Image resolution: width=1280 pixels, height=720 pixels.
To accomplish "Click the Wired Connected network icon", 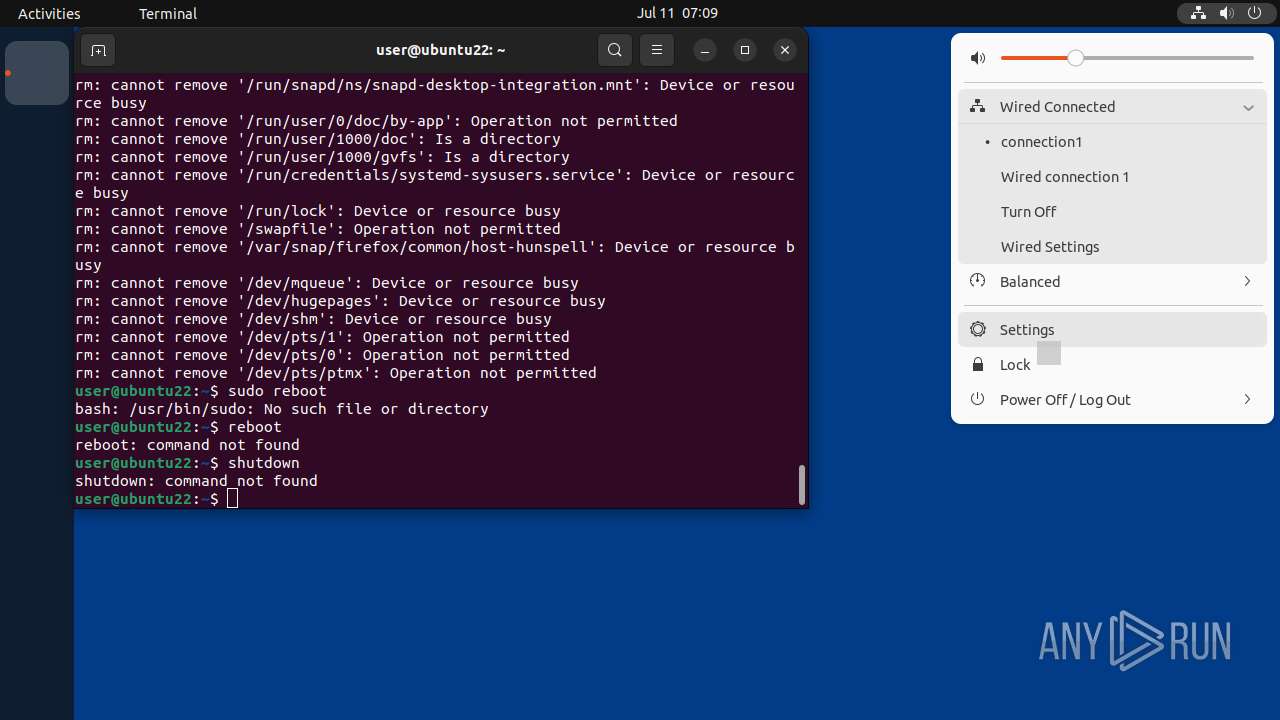I will 978,107.
